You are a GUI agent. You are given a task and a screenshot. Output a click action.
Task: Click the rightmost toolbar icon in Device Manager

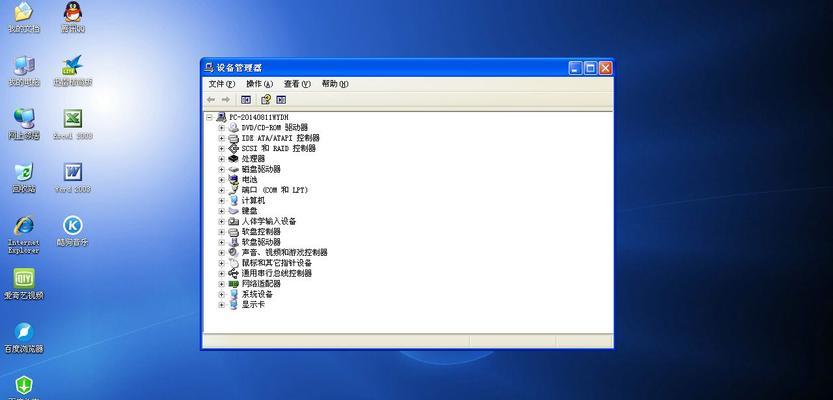281,99
